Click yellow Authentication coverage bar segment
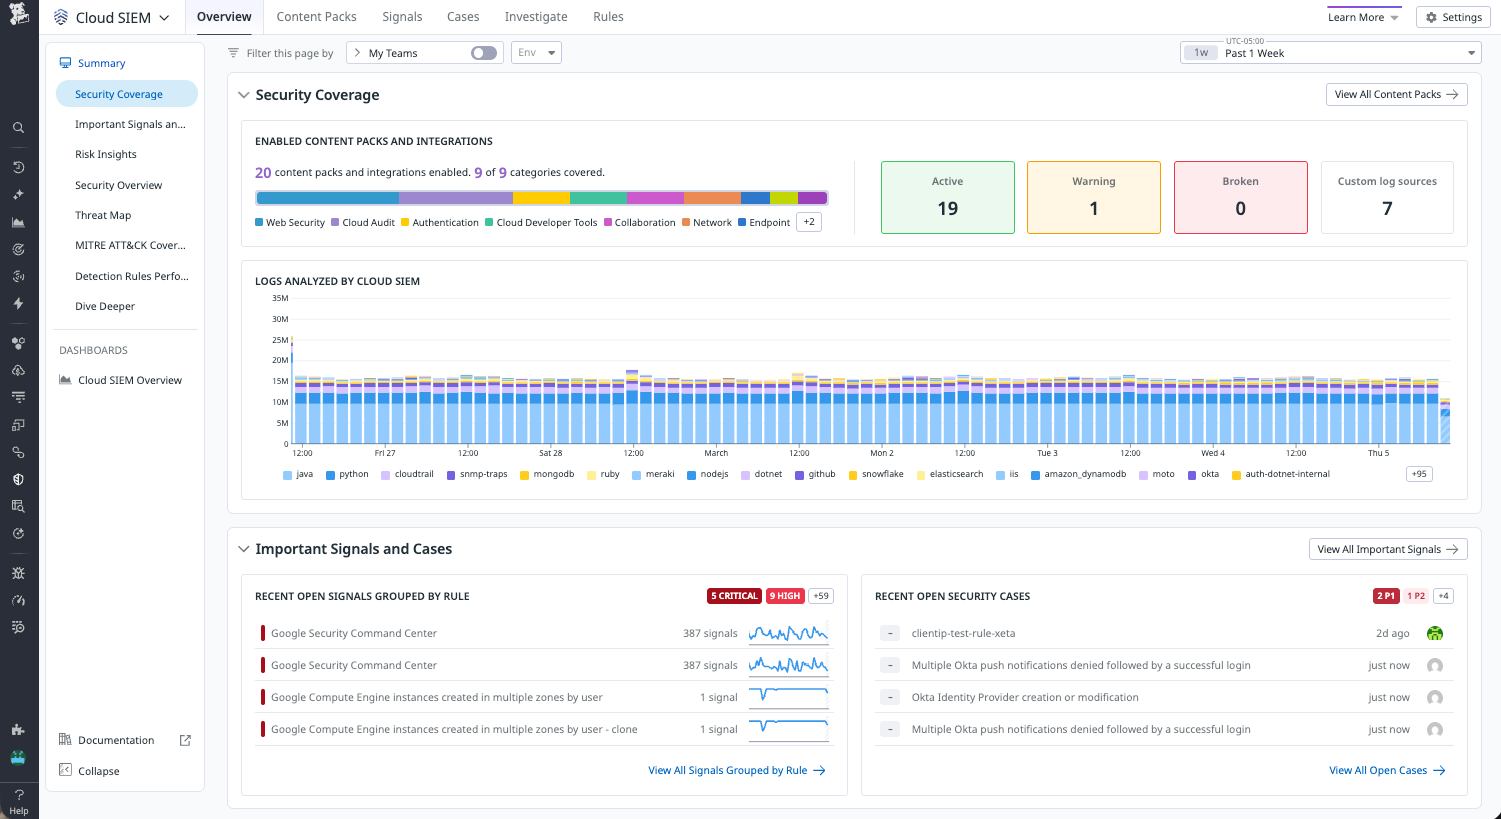 (x=541, y=198)
